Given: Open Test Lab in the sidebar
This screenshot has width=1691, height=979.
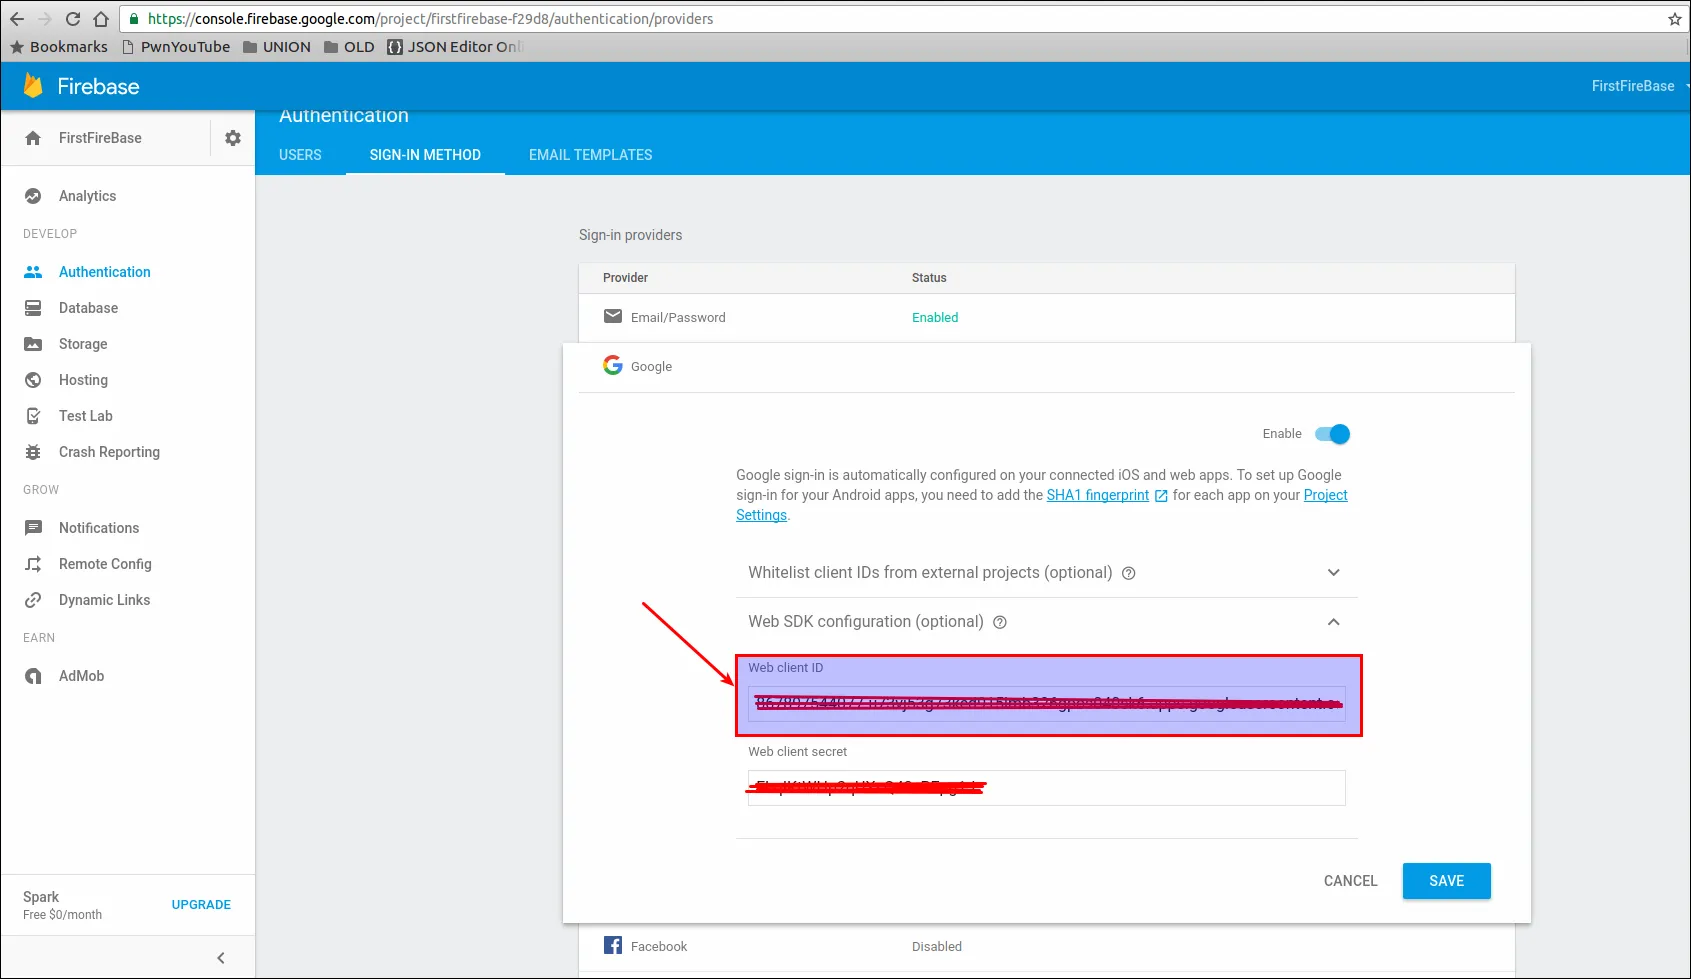Looking at the screenshot, I should (86, 416).
